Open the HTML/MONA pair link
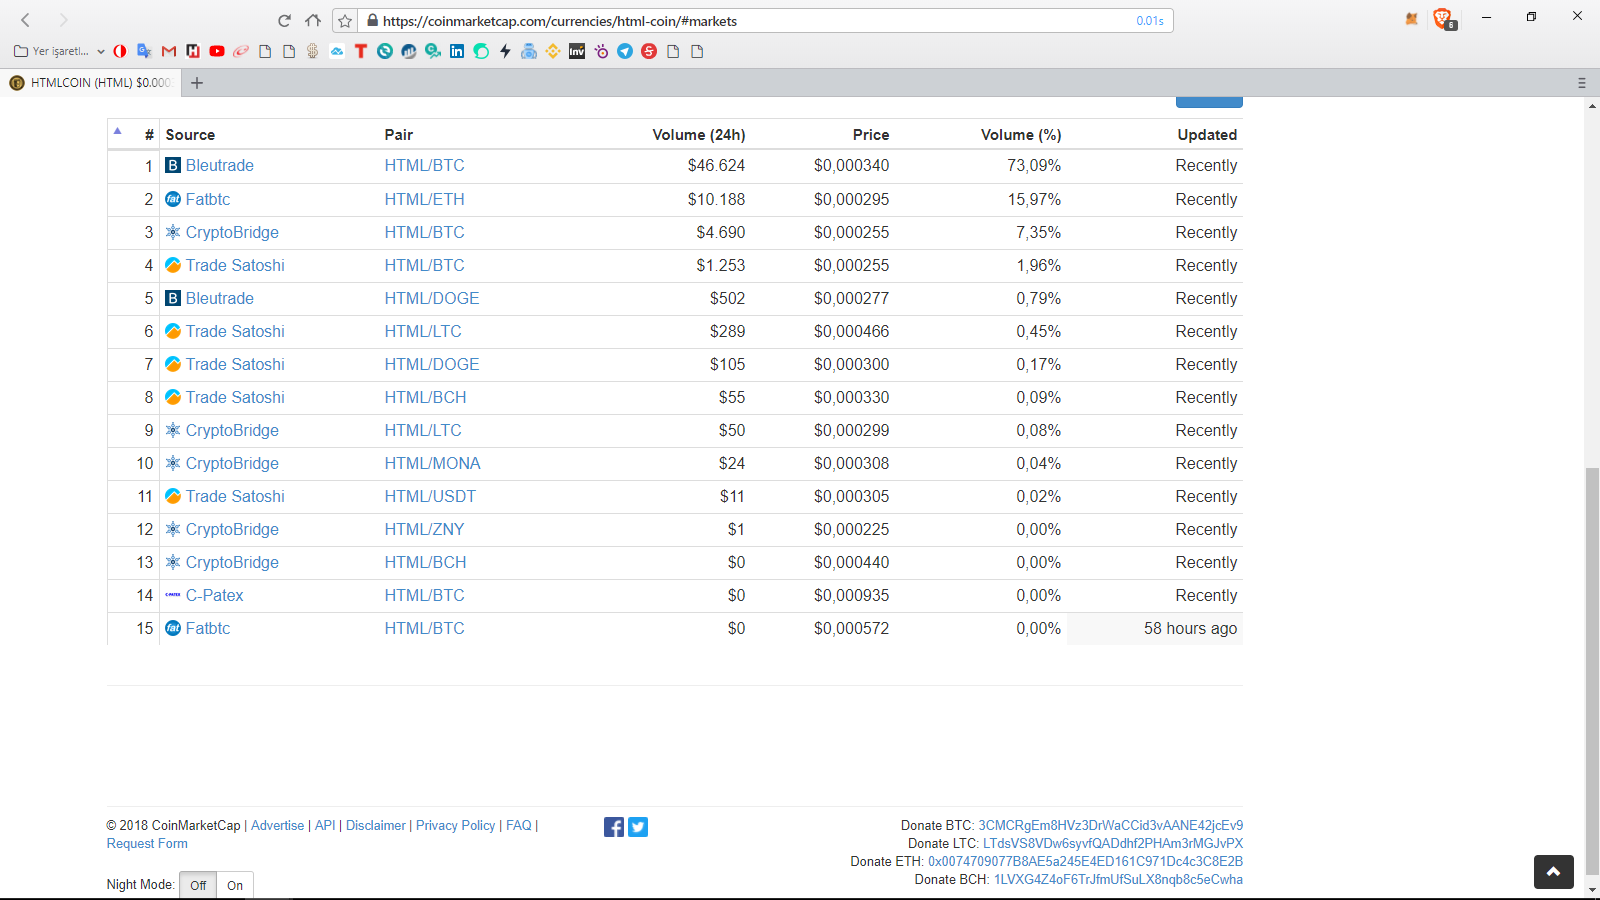The height and width of the screenshot is (900, 1600). [432, 464]
